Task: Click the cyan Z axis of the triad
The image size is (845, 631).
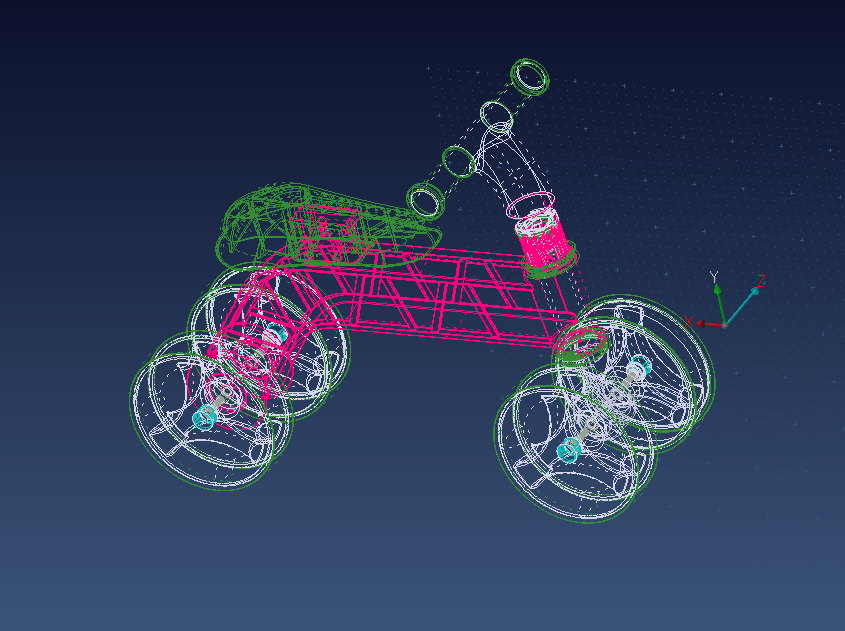Action: coord(742,307)
